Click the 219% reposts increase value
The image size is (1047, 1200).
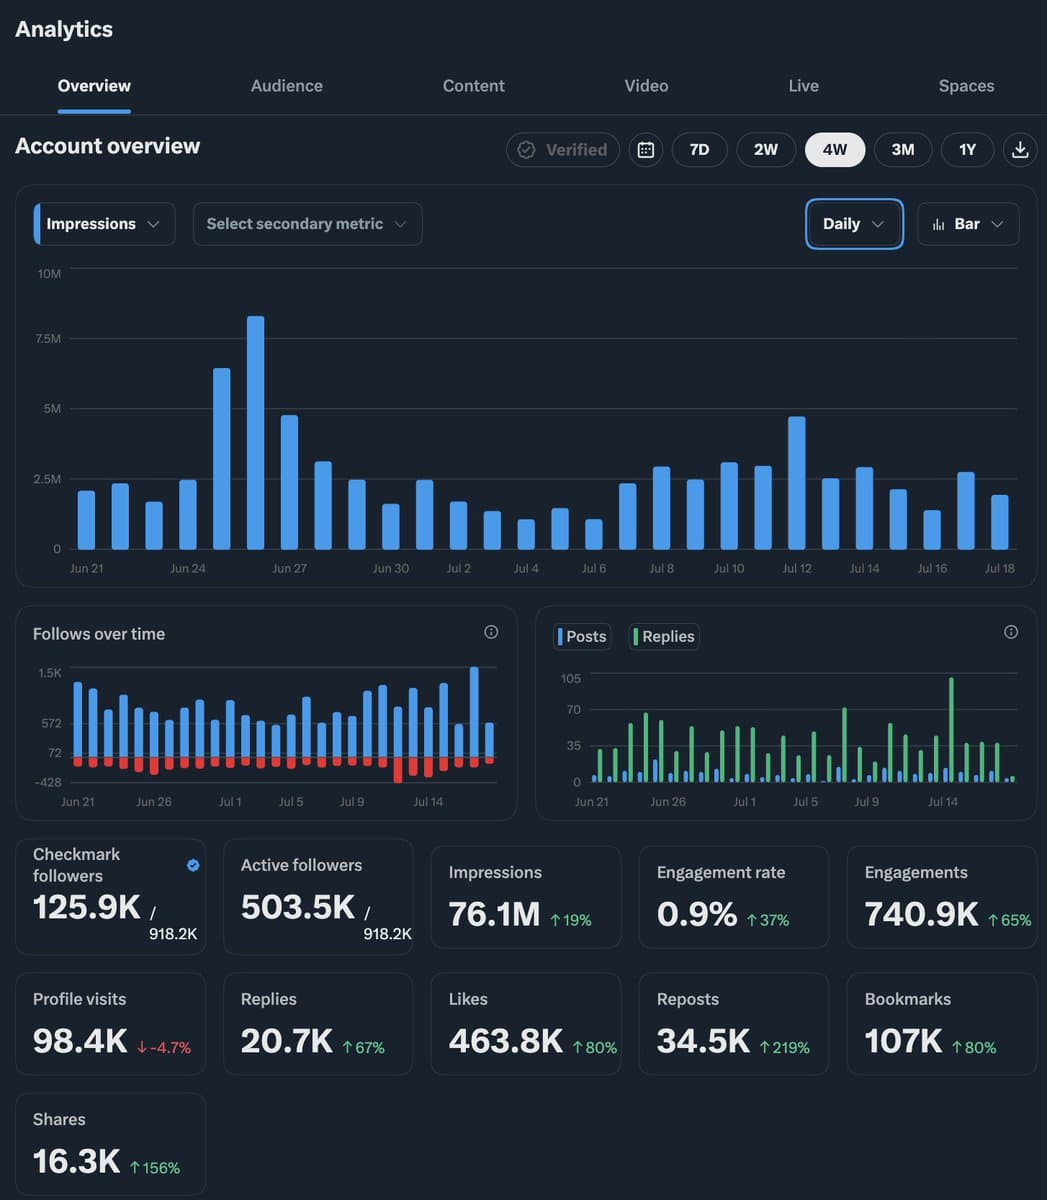tap(784, 1048)
